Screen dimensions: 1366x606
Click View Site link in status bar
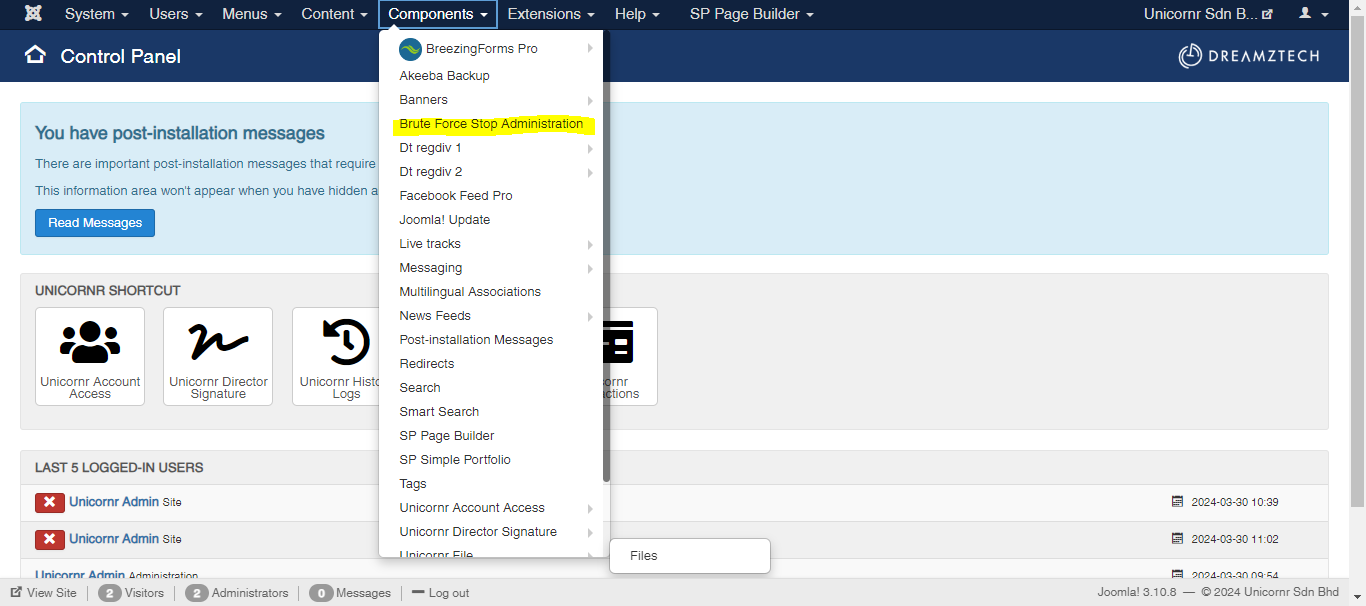coord(43,593)
